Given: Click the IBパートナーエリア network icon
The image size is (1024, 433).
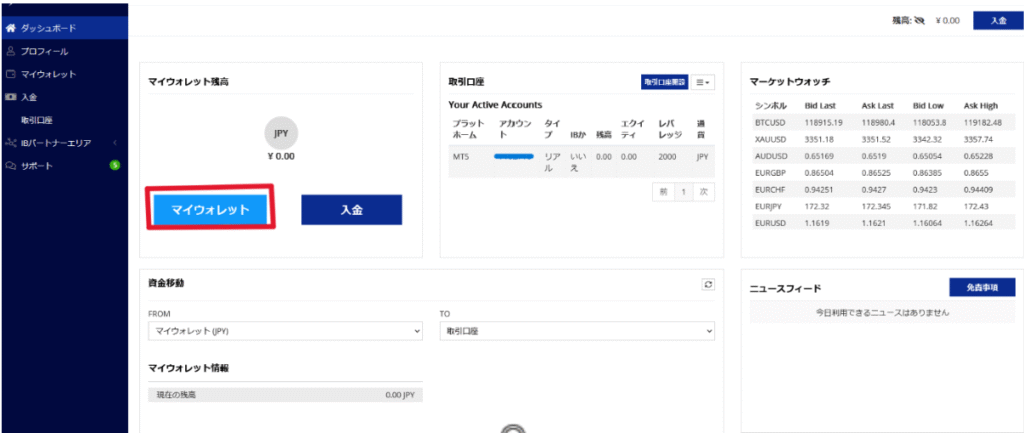Looking at the screenshot, I should pyautogui.click(x=11, y=143).
